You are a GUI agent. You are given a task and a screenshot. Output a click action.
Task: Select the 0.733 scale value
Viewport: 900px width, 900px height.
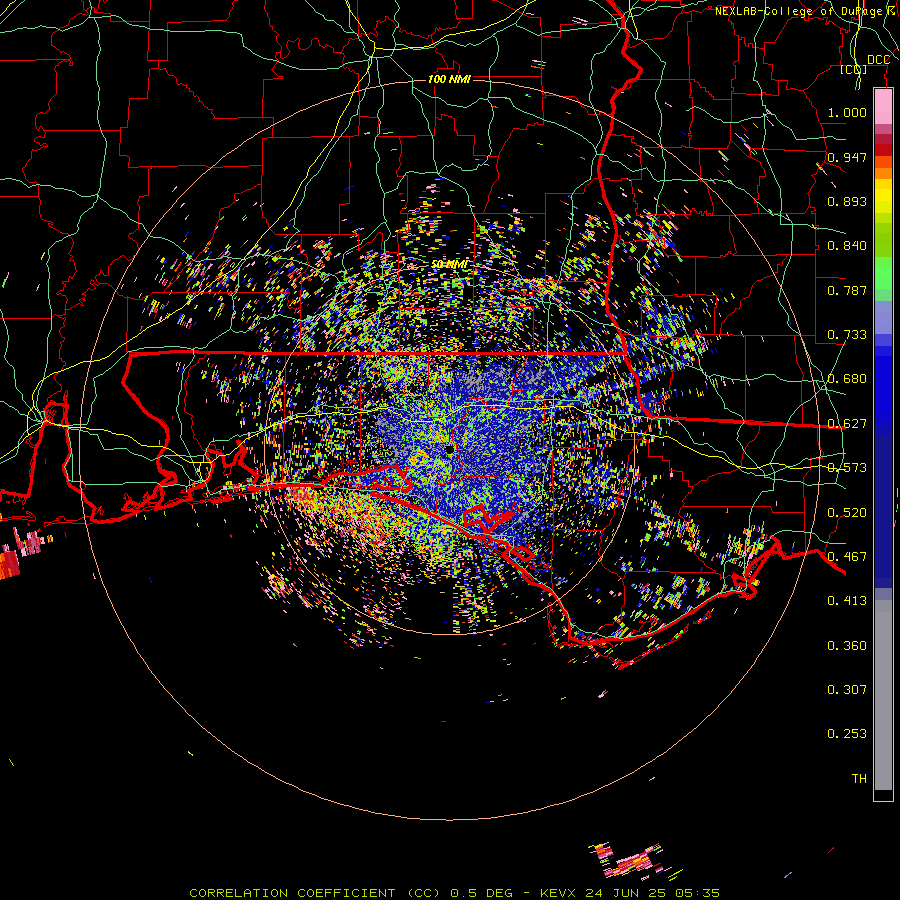[847, 335]
